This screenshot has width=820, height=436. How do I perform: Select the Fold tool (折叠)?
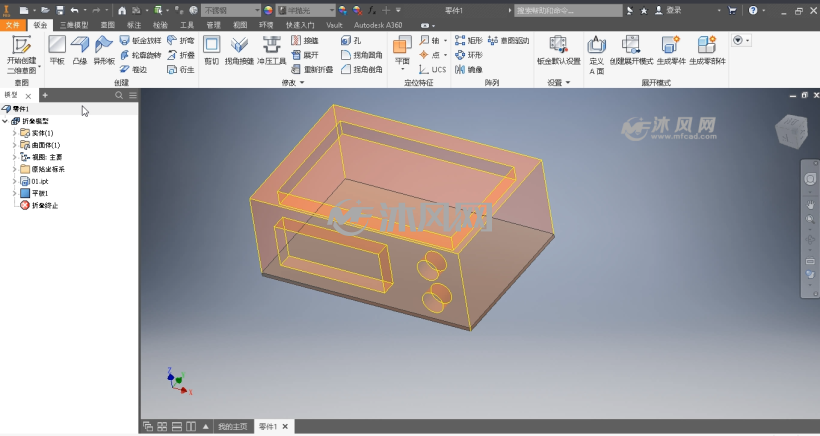180,55
